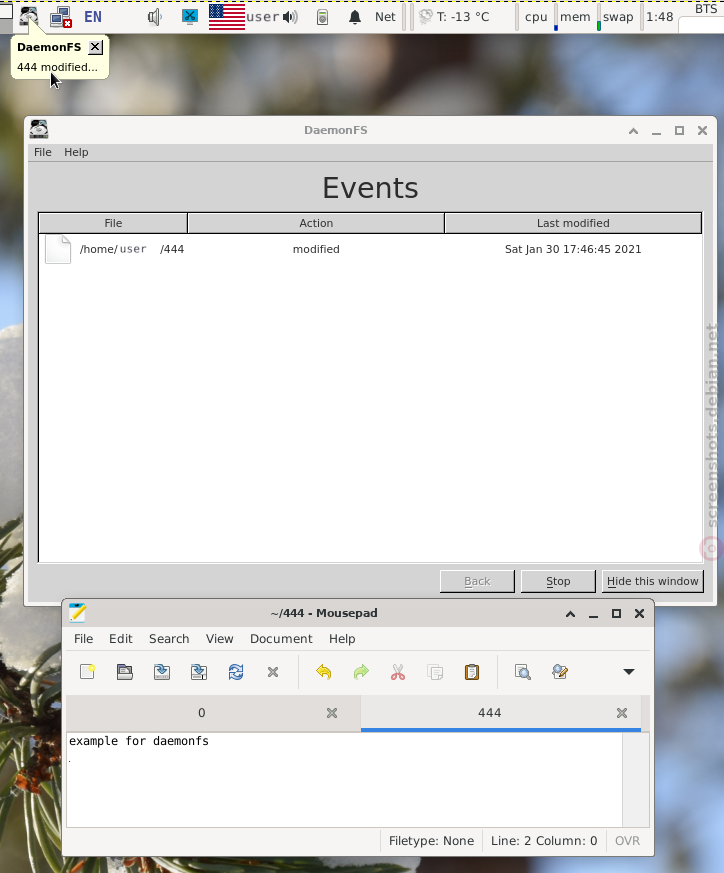Open the Edit menu in Mousepad
The width and height of the screenshot is (724, 873).
121,639
